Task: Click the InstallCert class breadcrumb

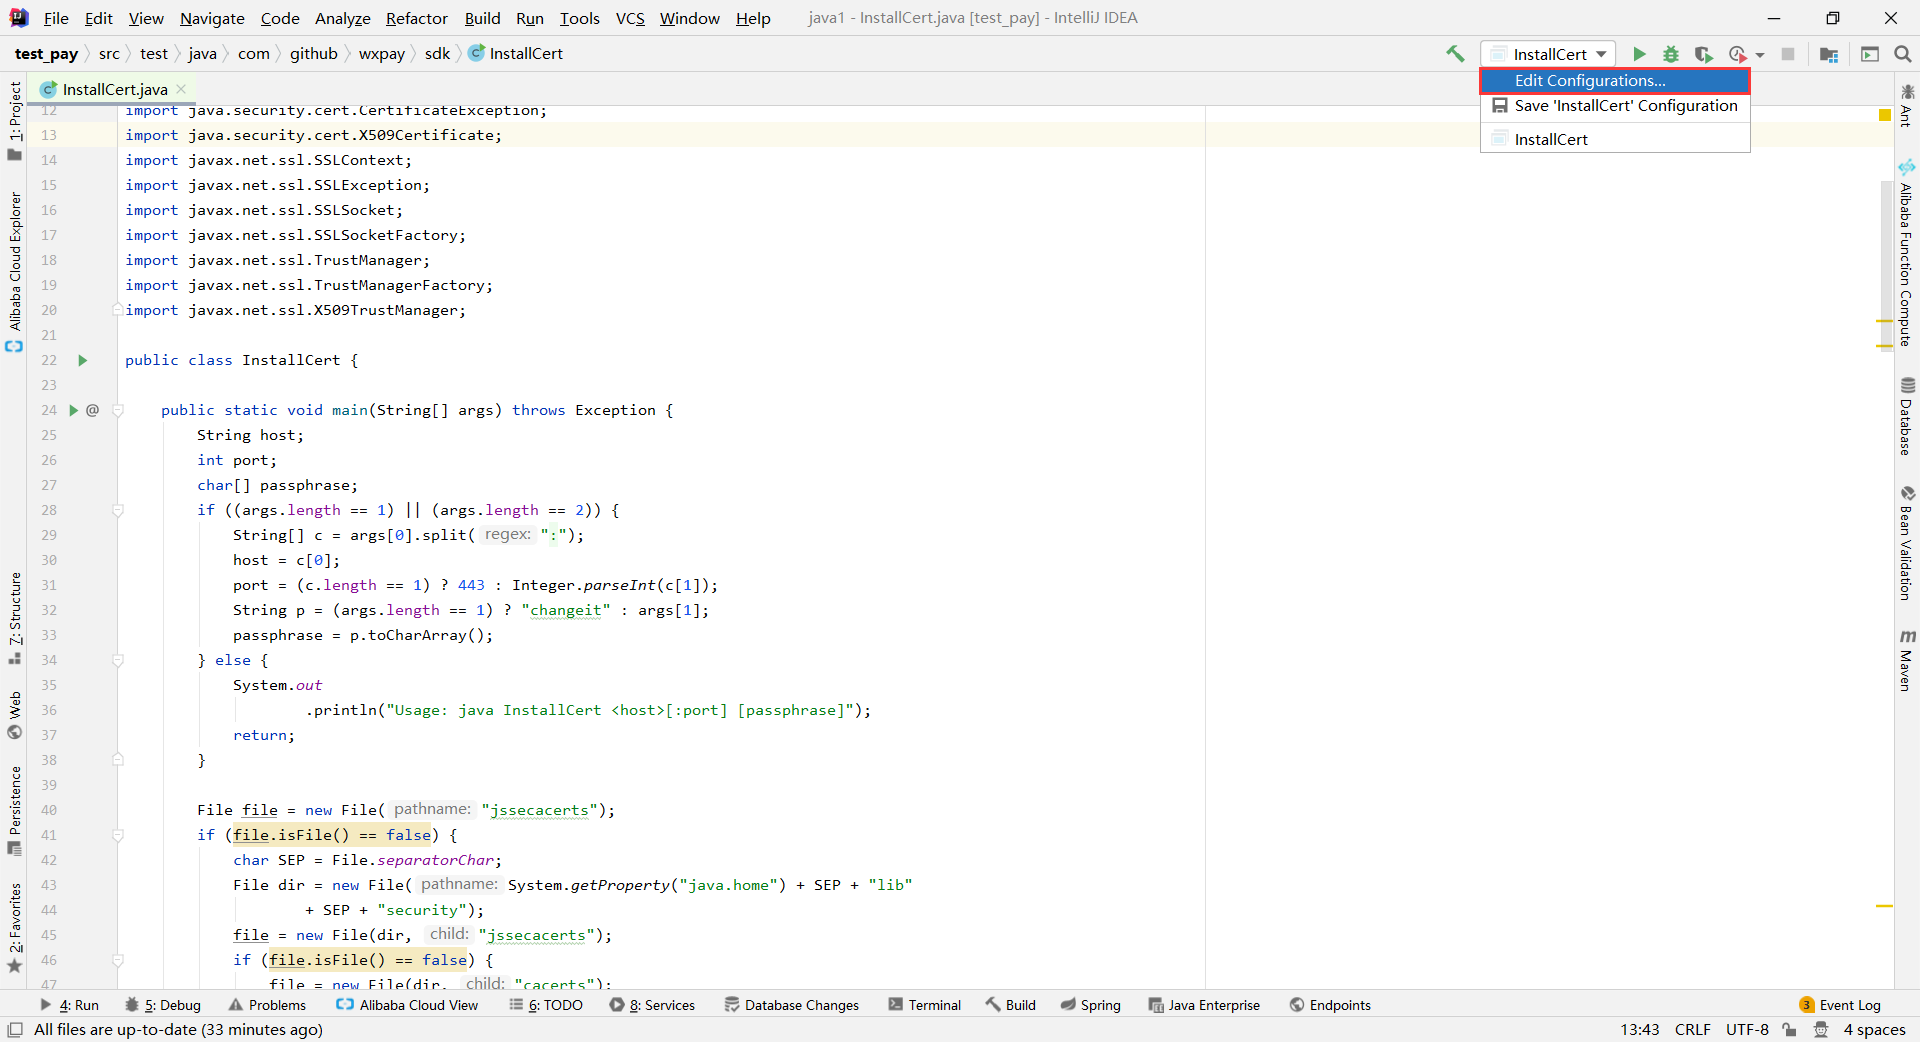Action: point(516,54)
